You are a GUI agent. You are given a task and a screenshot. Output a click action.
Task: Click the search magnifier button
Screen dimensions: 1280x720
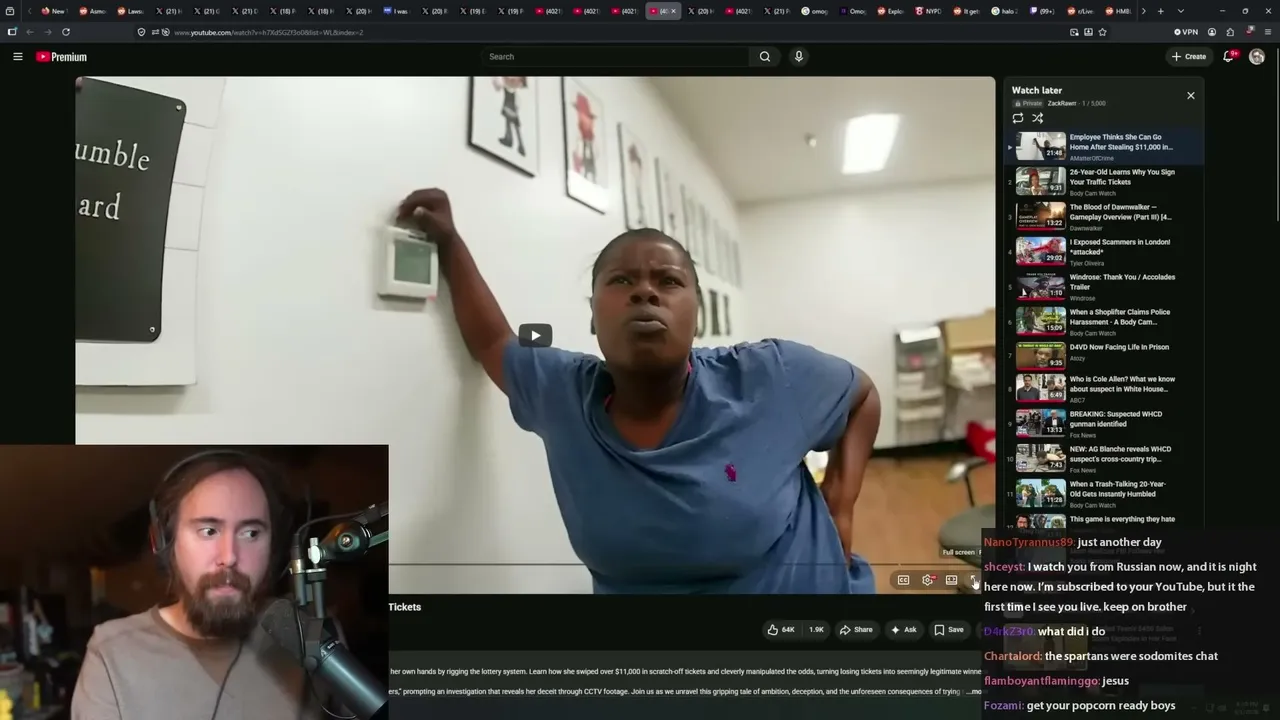click(x=765, y=57)
